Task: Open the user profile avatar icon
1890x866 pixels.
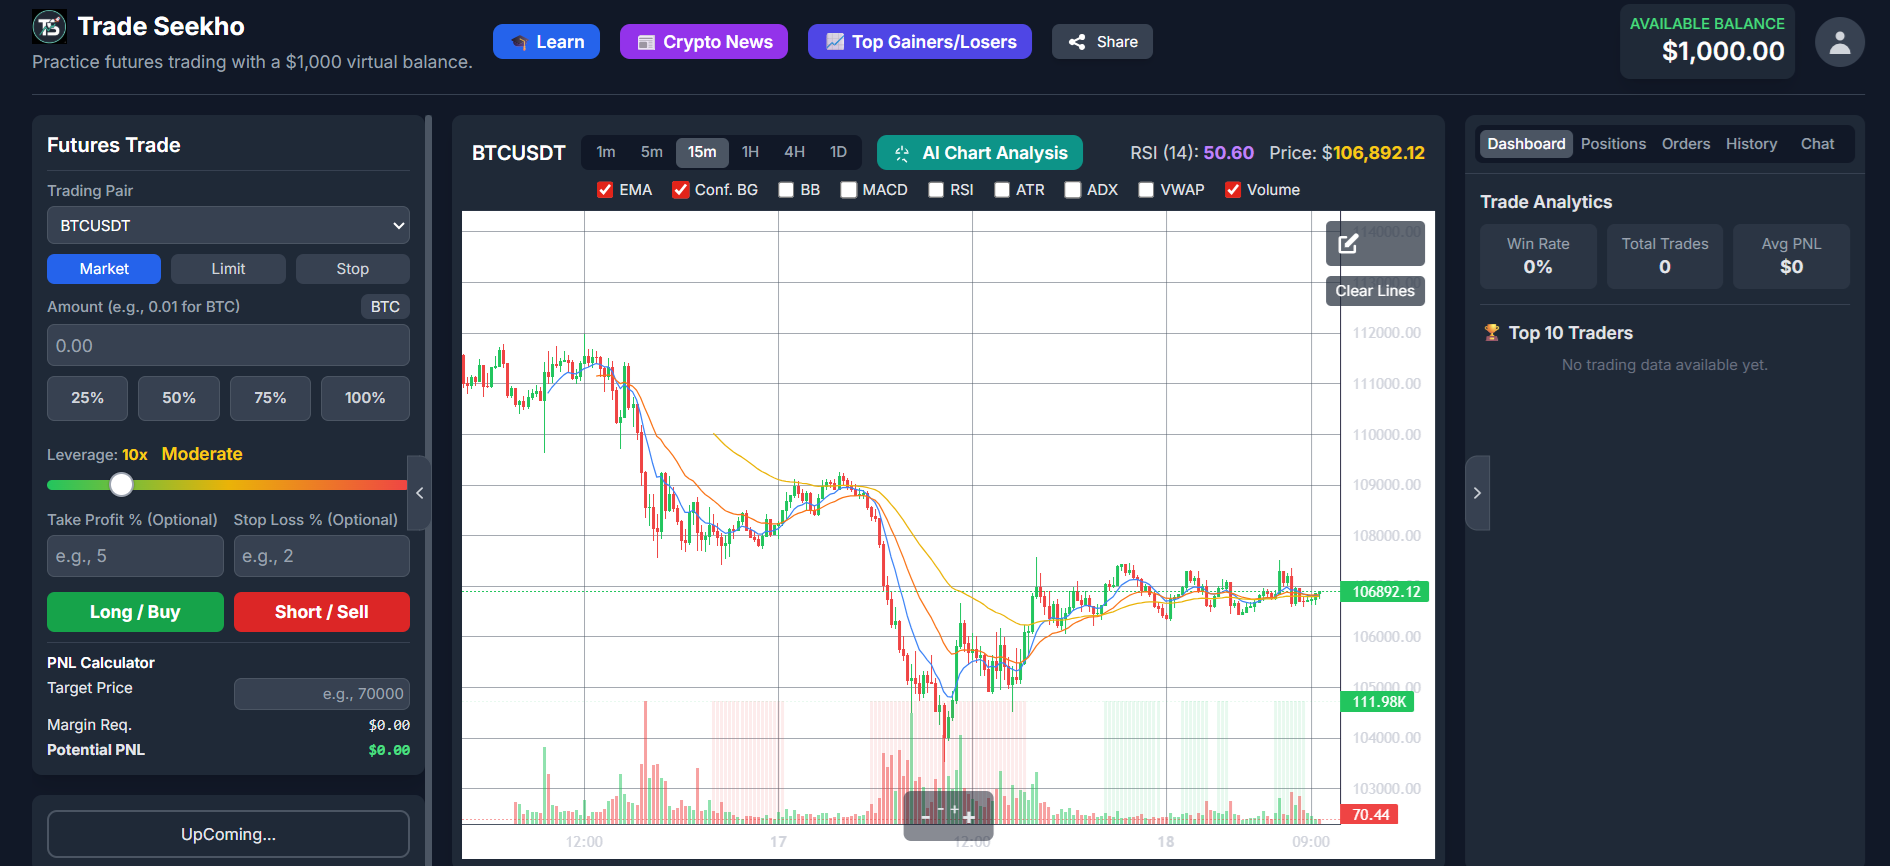Action: tap(1839, 43)
